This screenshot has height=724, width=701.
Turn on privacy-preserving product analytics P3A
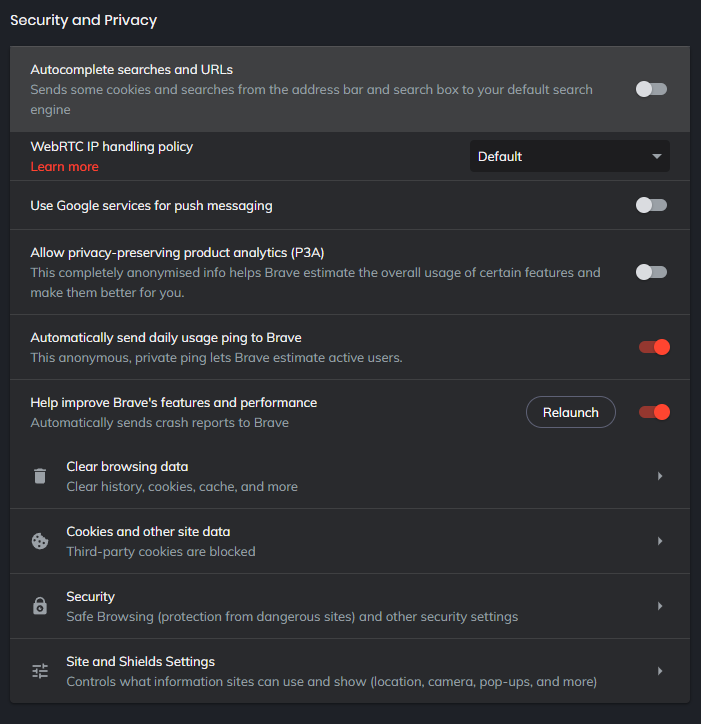pyautogui.click(x=651, y=272)
